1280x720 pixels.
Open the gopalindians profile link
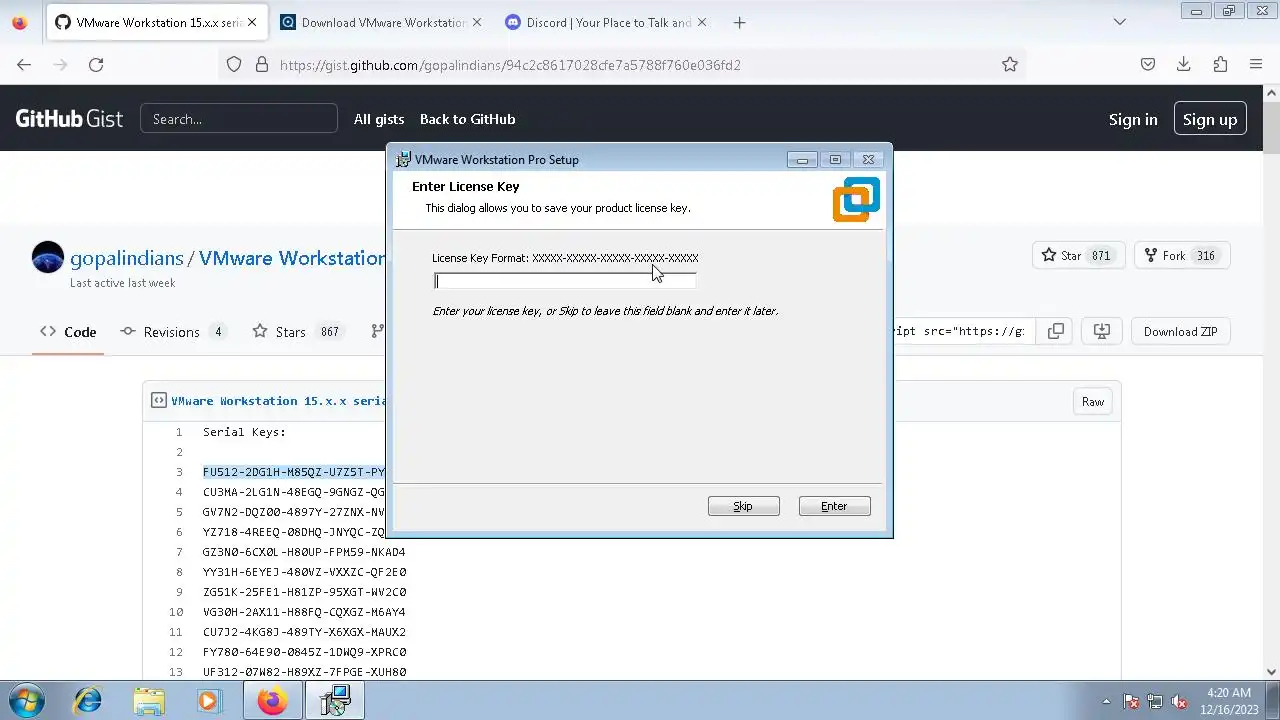[x=127, y=258]
